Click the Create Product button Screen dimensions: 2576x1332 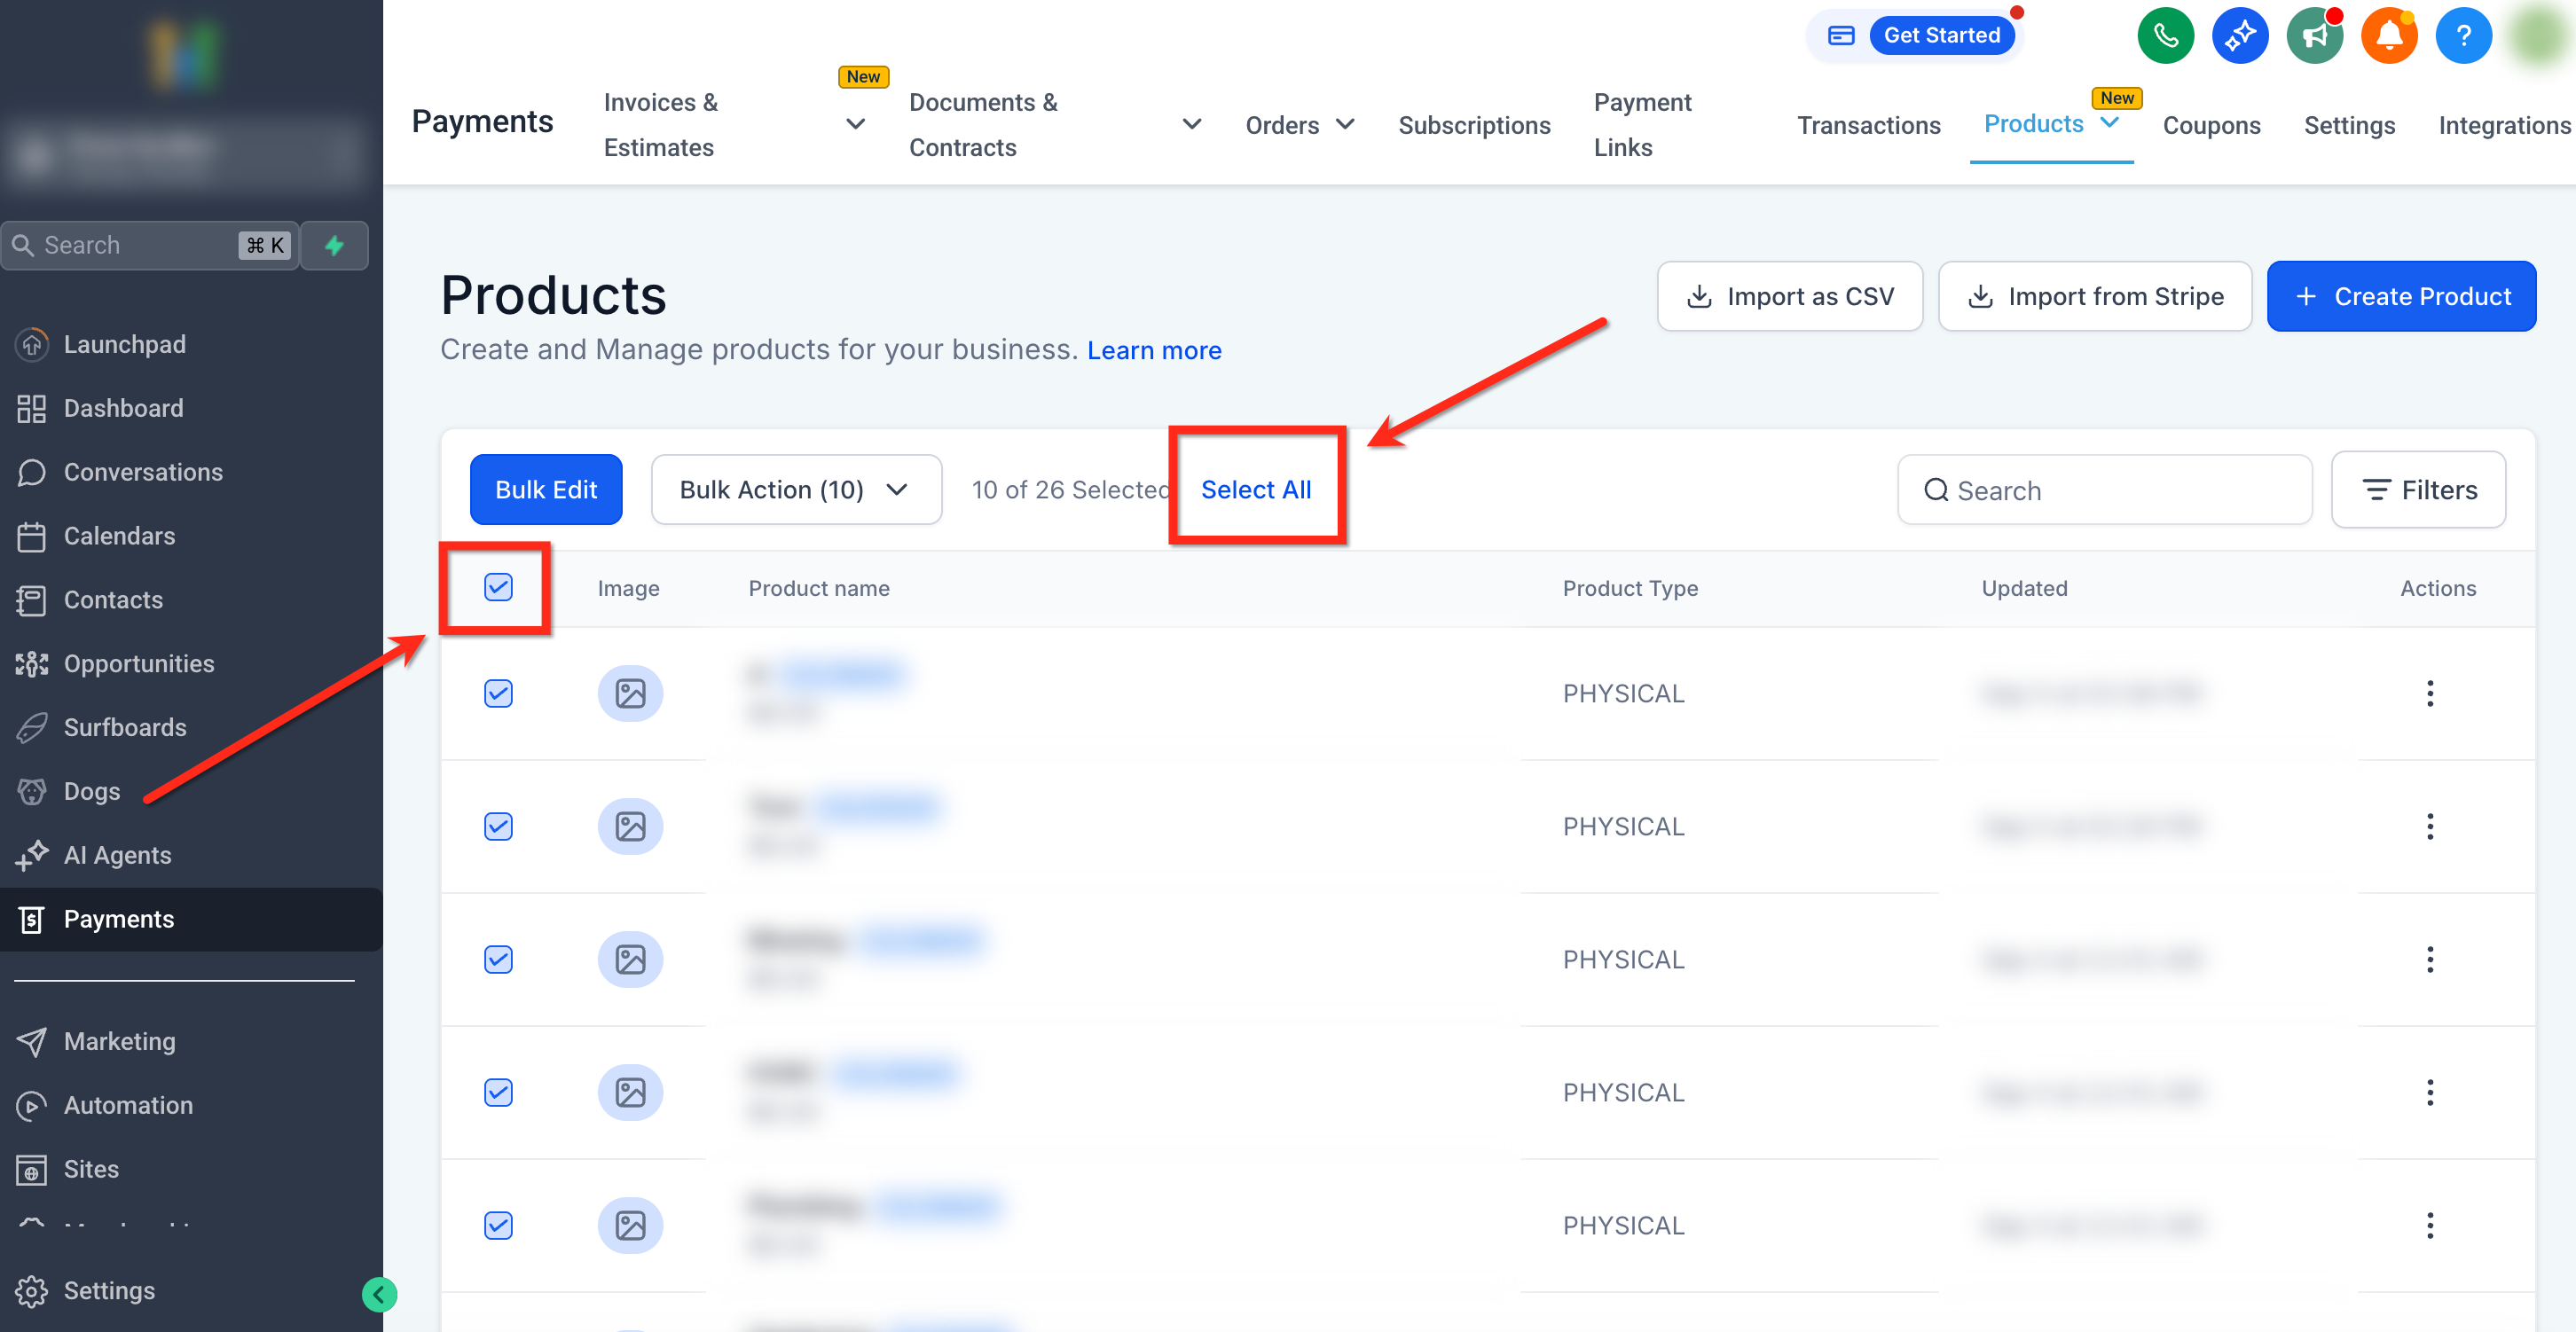point(2400,296)
